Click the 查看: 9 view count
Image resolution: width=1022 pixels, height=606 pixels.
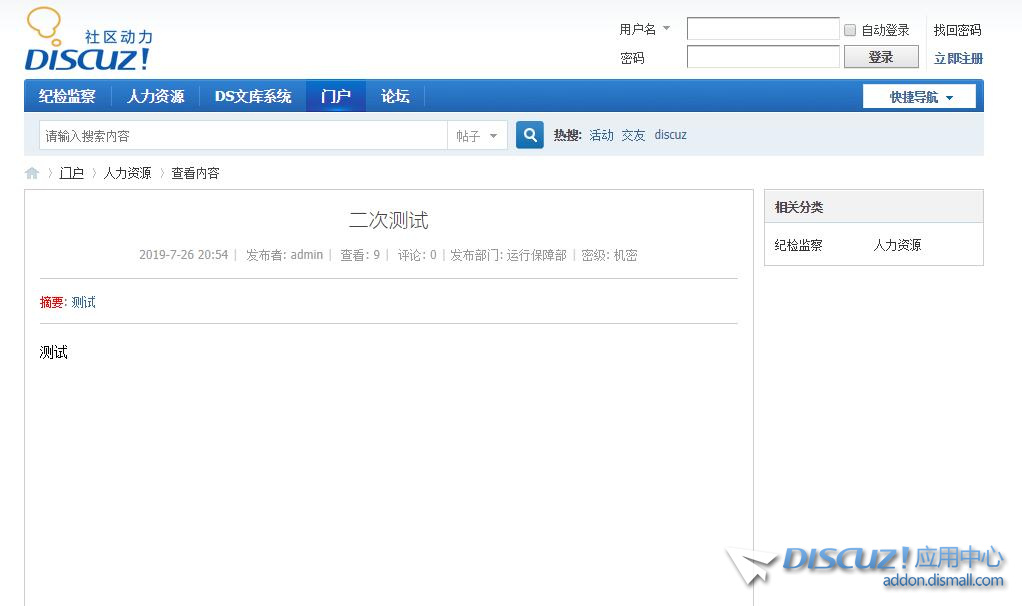pos(360,255)
